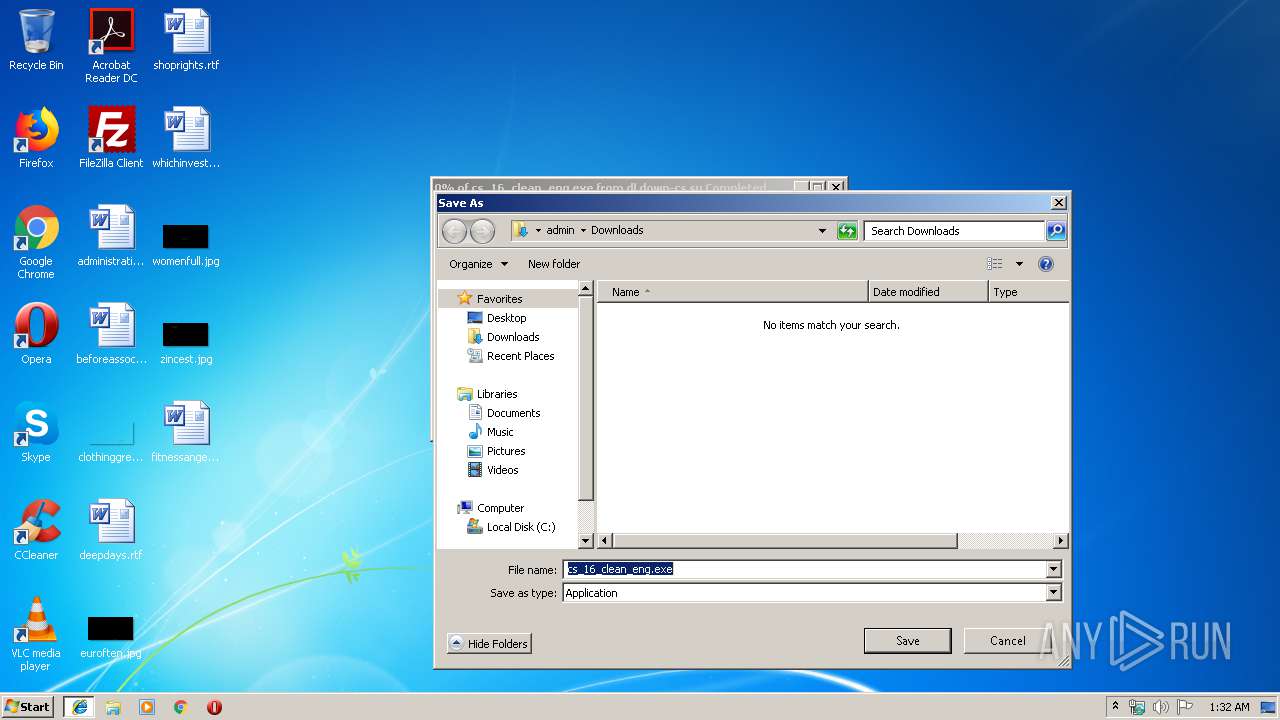Open Internet Explorer in taskbar
Image resolution: width=1280 pixels, height=720 pixels.
pyautogui.click(x=80, y=707)
